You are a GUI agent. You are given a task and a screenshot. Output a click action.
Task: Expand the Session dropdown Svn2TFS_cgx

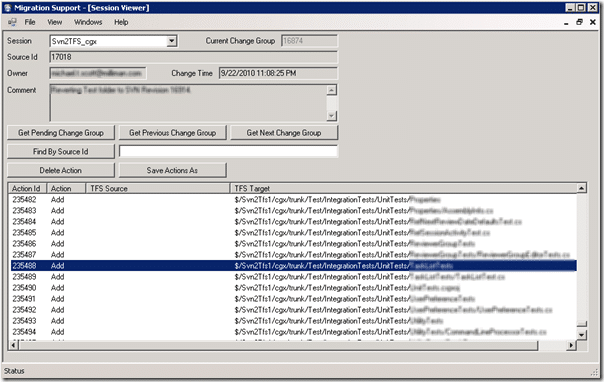pos(172,41)
